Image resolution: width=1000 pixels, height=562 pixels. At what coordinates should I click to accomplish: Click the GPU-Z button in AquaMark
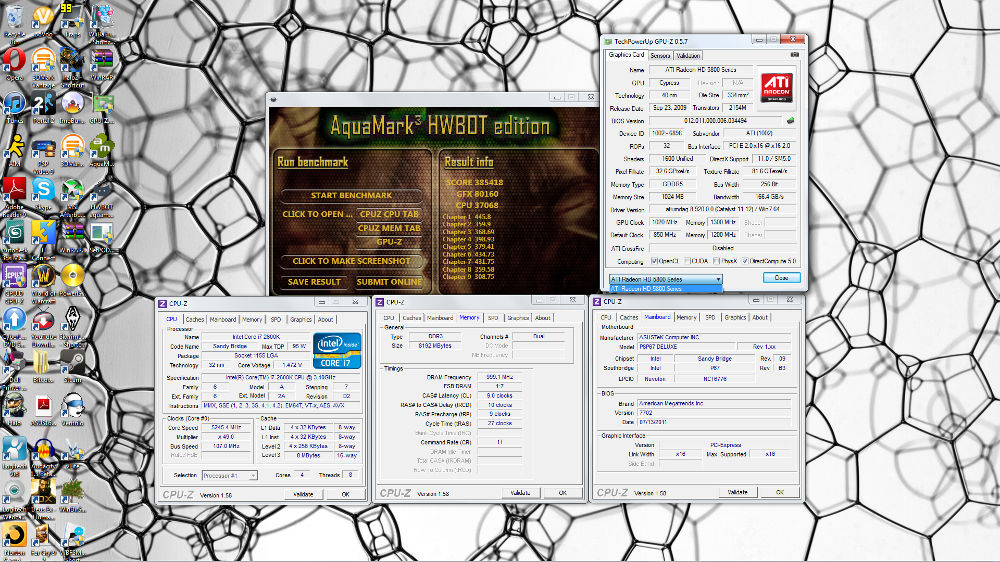(x=389, y=242)
